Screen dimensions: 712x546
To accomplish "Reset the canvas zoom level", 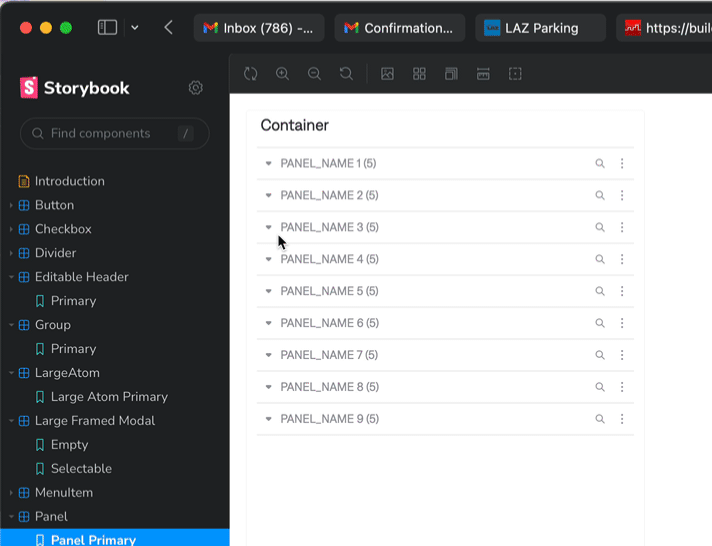I will pos(346,74).
